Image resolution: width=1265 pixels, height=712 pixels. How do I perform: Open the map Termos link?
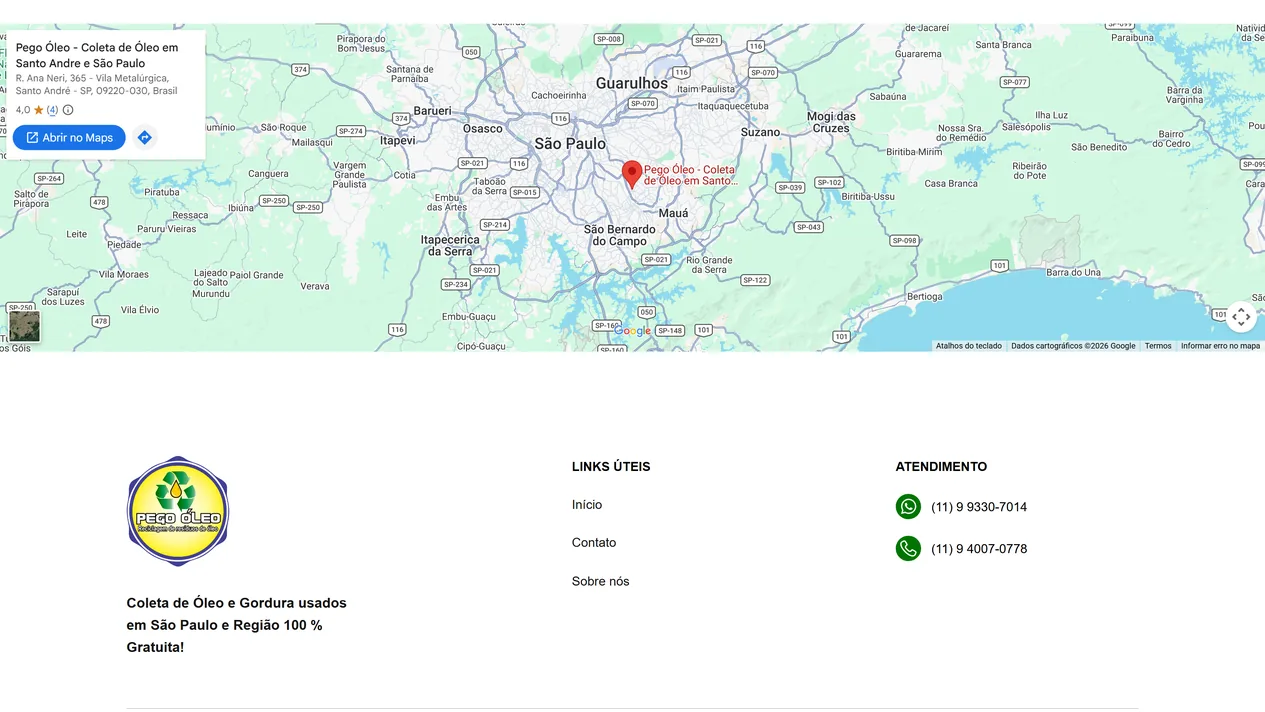[1158, 346]
